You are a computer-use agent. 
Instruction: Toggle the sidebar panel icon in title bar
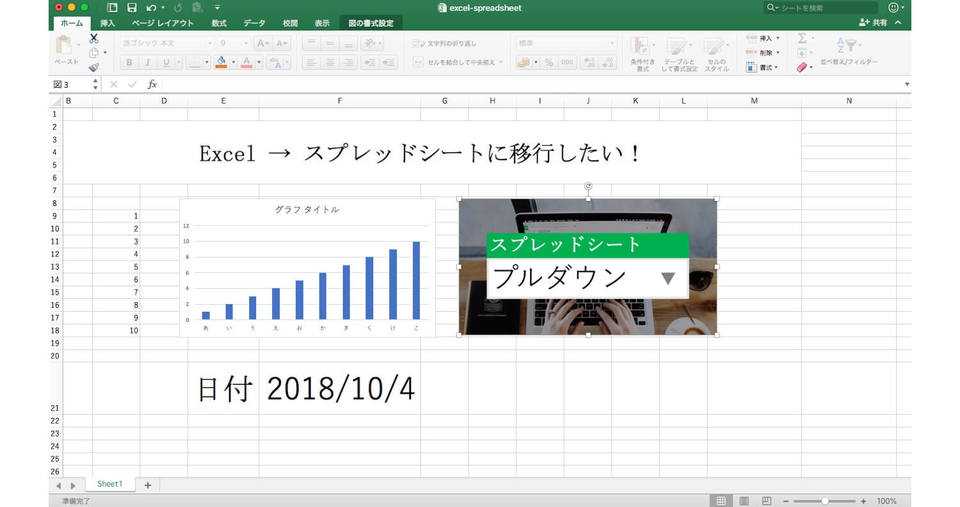coord(112,7)
